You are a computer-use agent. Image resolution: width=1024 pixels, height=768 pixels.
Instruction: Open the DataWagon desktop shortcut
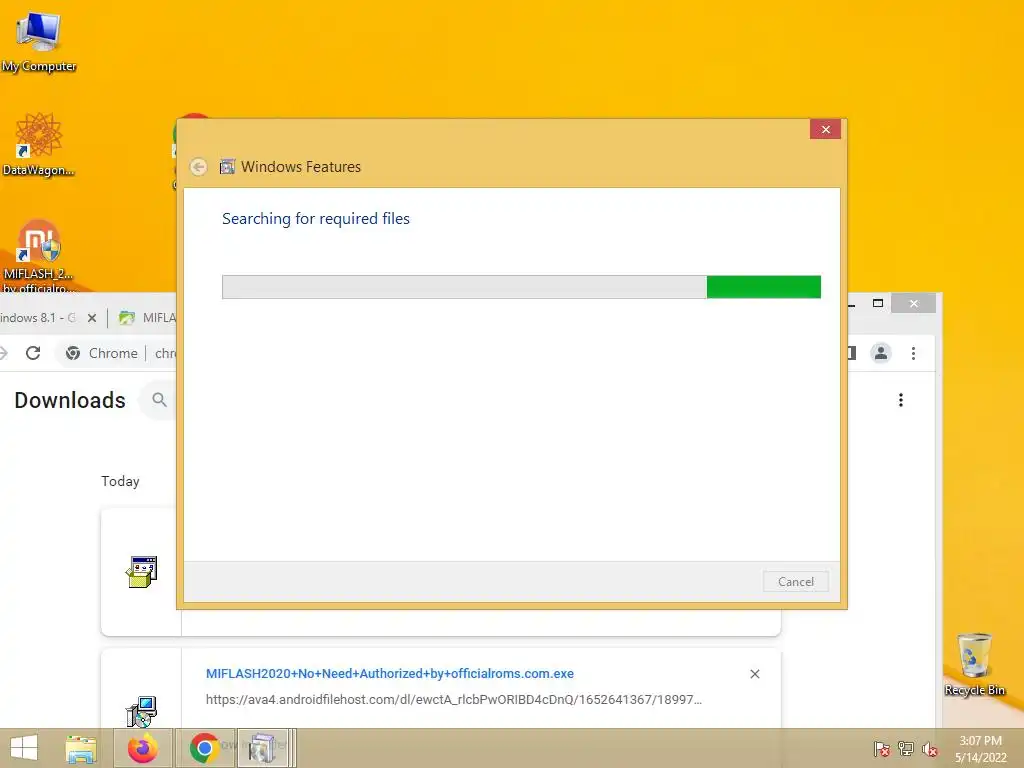tap(38, 144)
